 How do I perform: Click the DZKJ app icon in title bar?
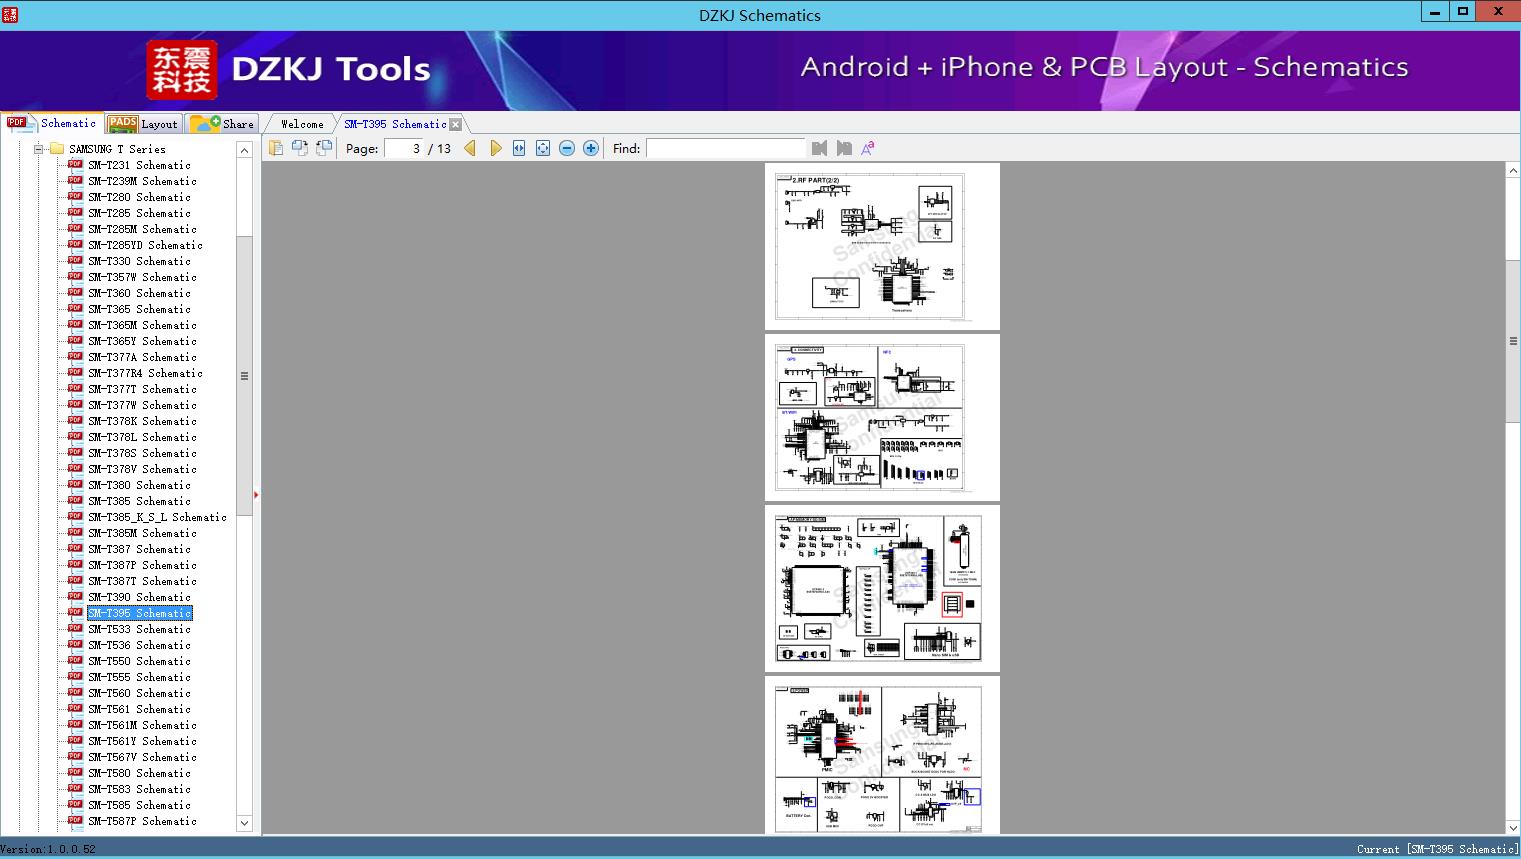[10, 14]
